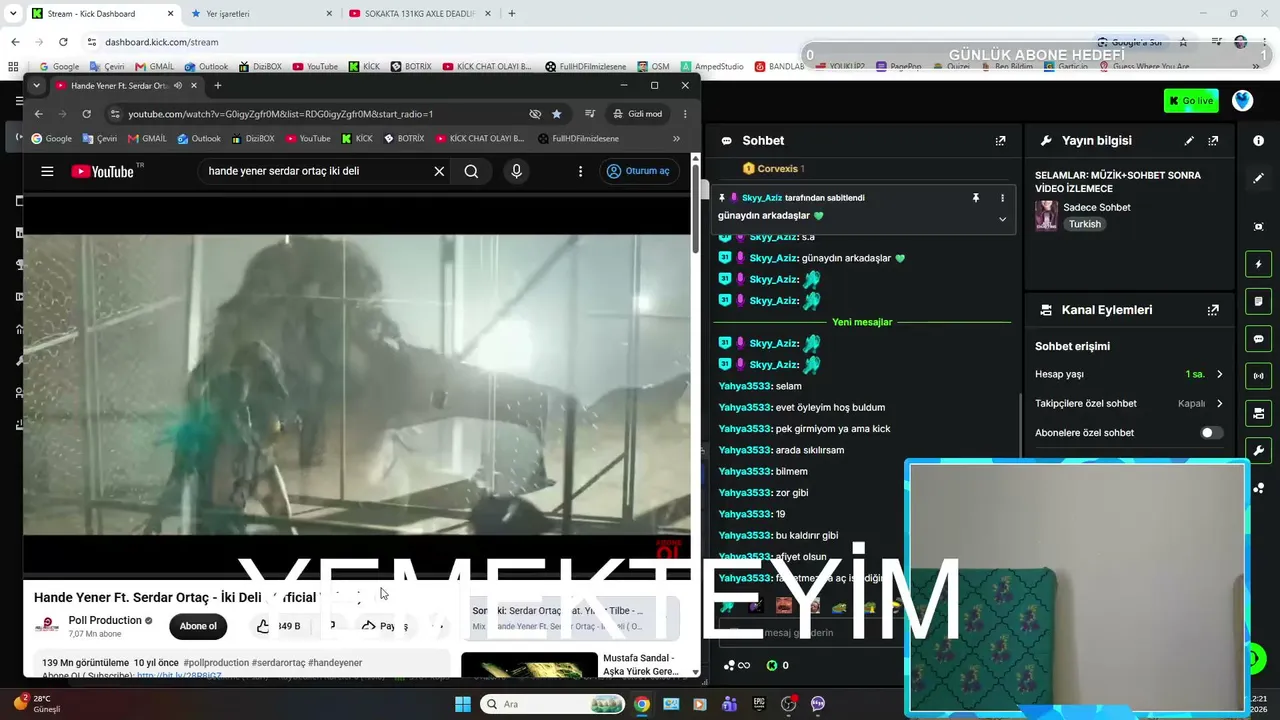
Task: Open the pinned message three-dot options
Action: (1002, 198)
